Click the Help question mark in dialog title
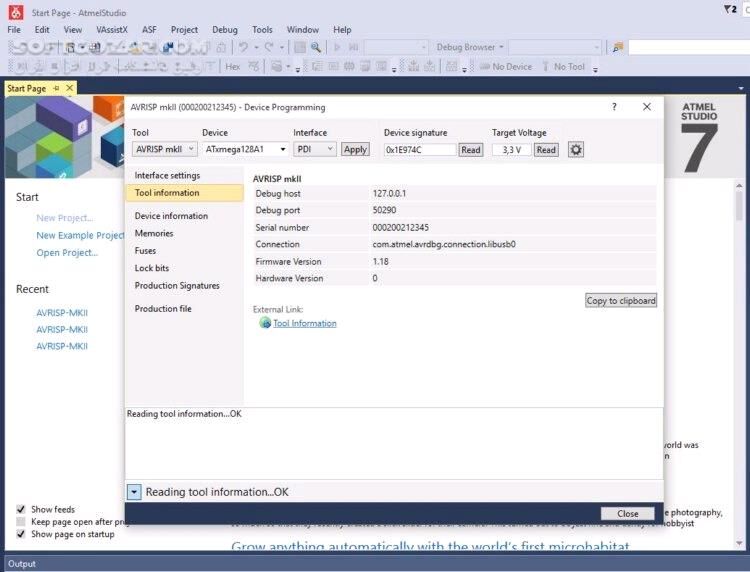Screen dimensions: 750x572 click(614, 107)
